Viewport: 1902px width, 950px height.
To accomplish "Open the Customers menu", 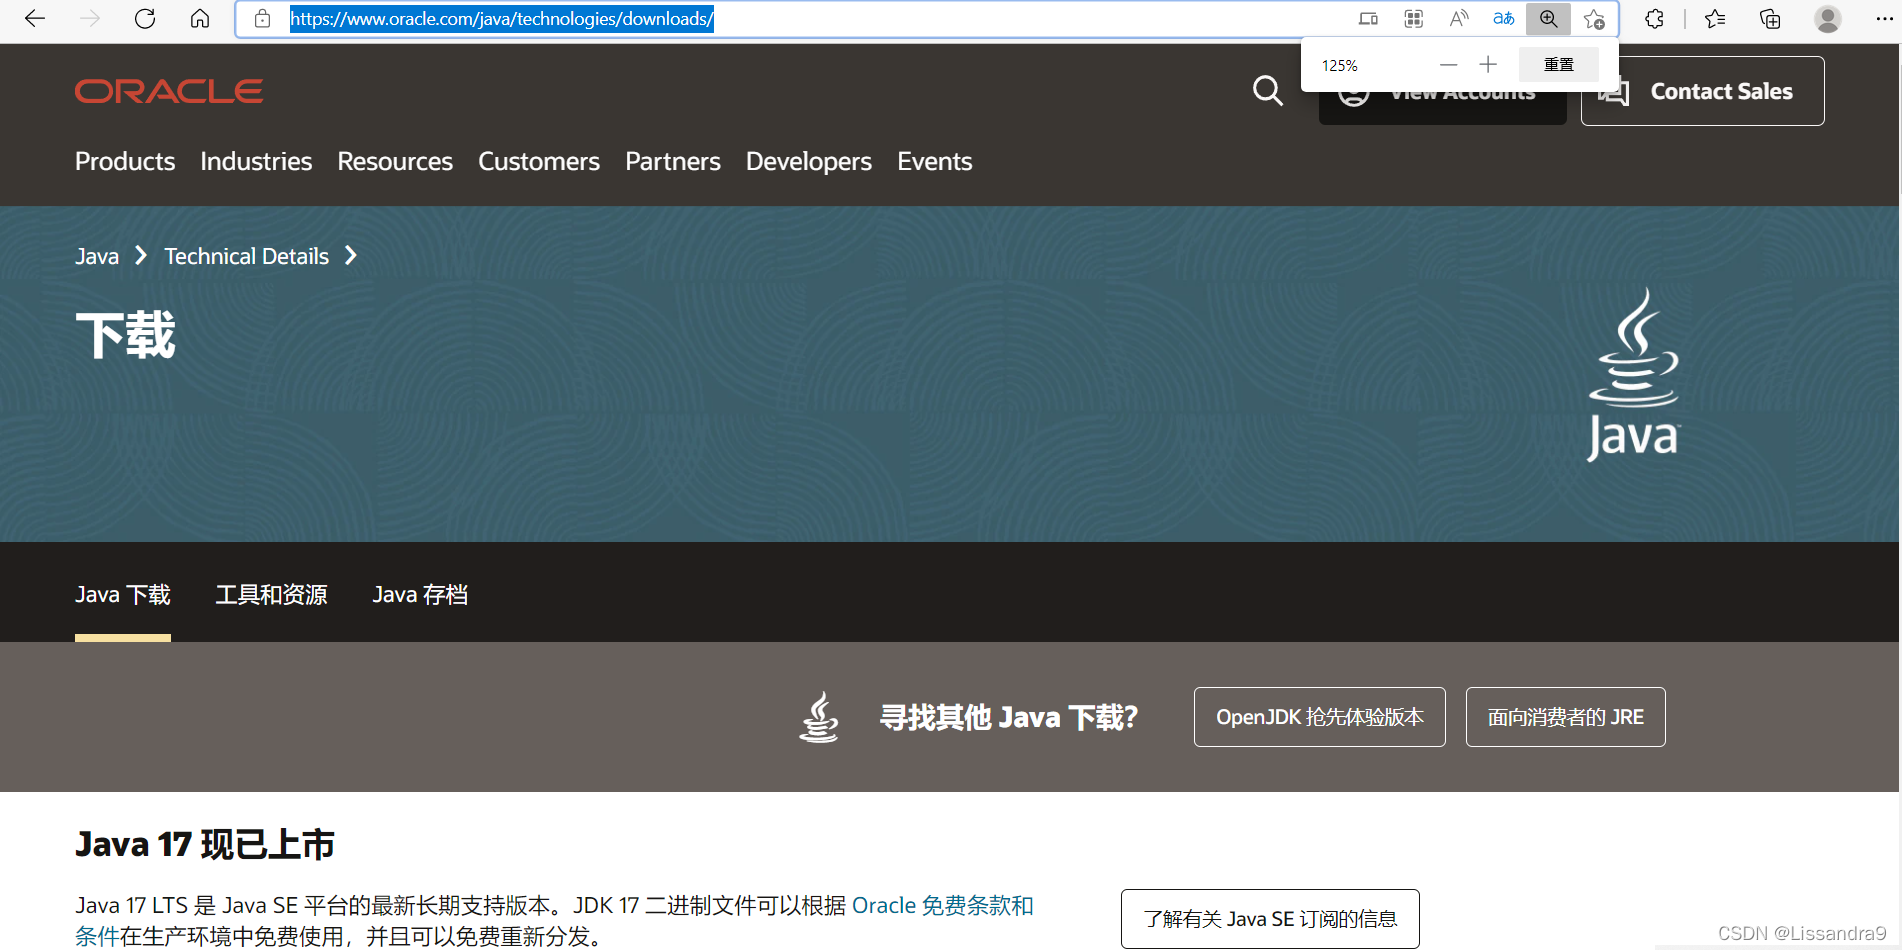I will tap(539, 161).
